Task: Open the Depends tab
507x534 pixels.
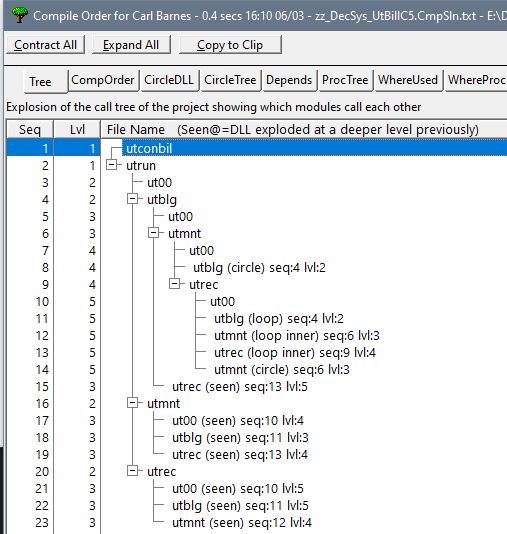Action: tap(289, 80)
